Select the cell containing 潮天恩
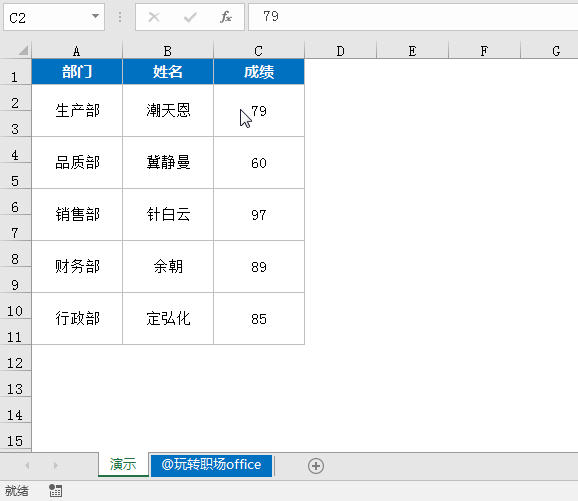Viewport: 578px width, 501px height. (x=168, y=111)
